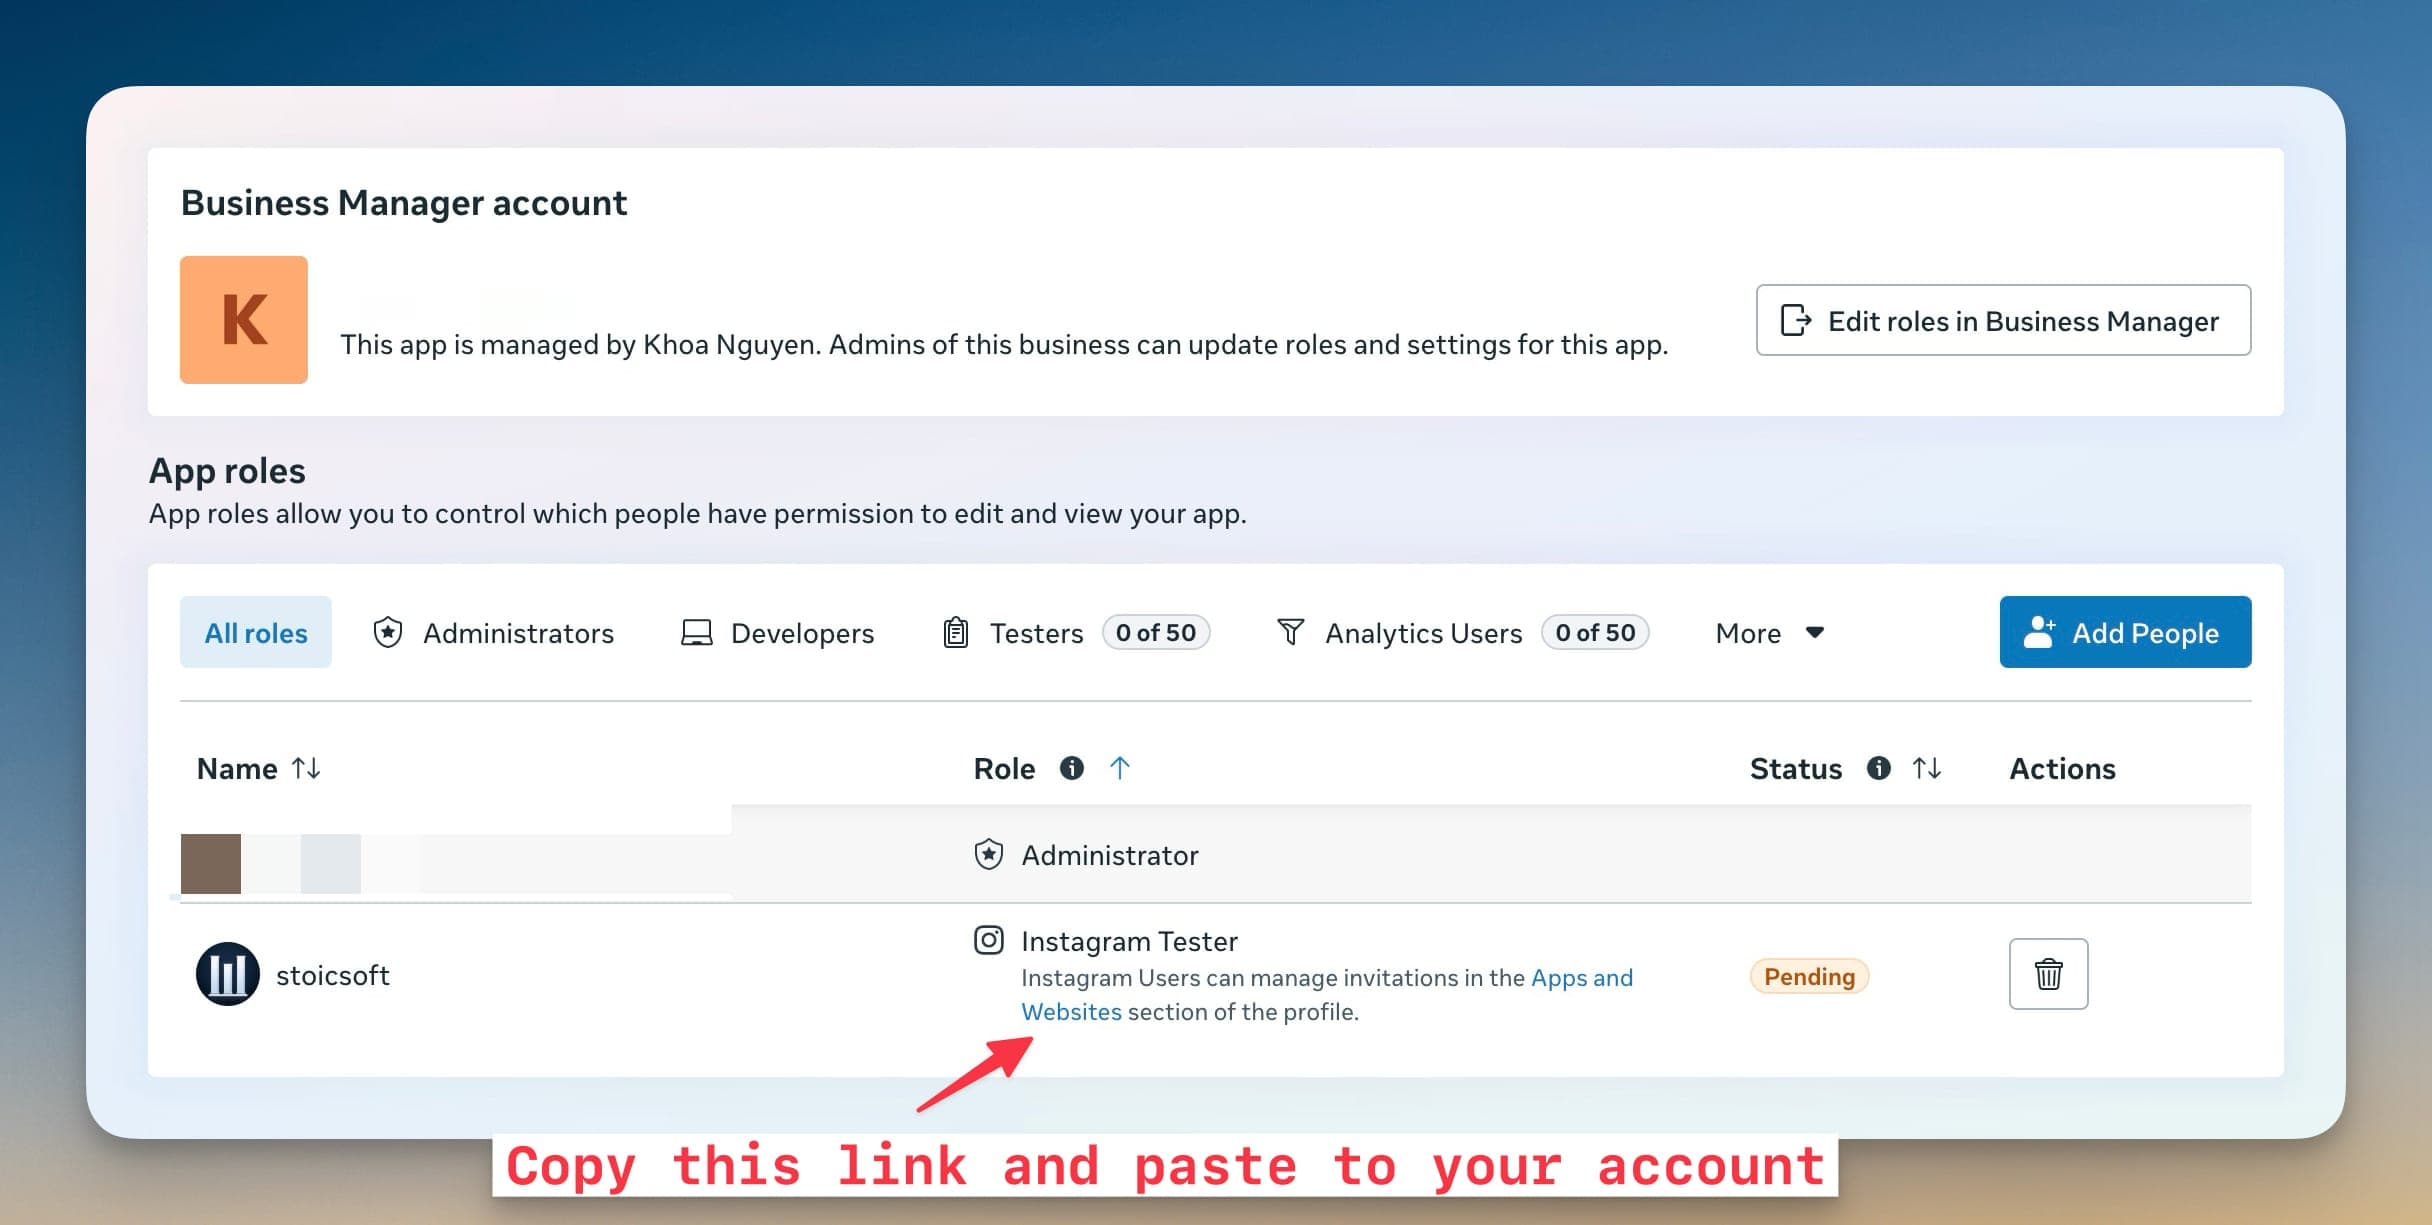Click the Administrator role text
Screen dimensions: 2432x1225
[1110, 855]
